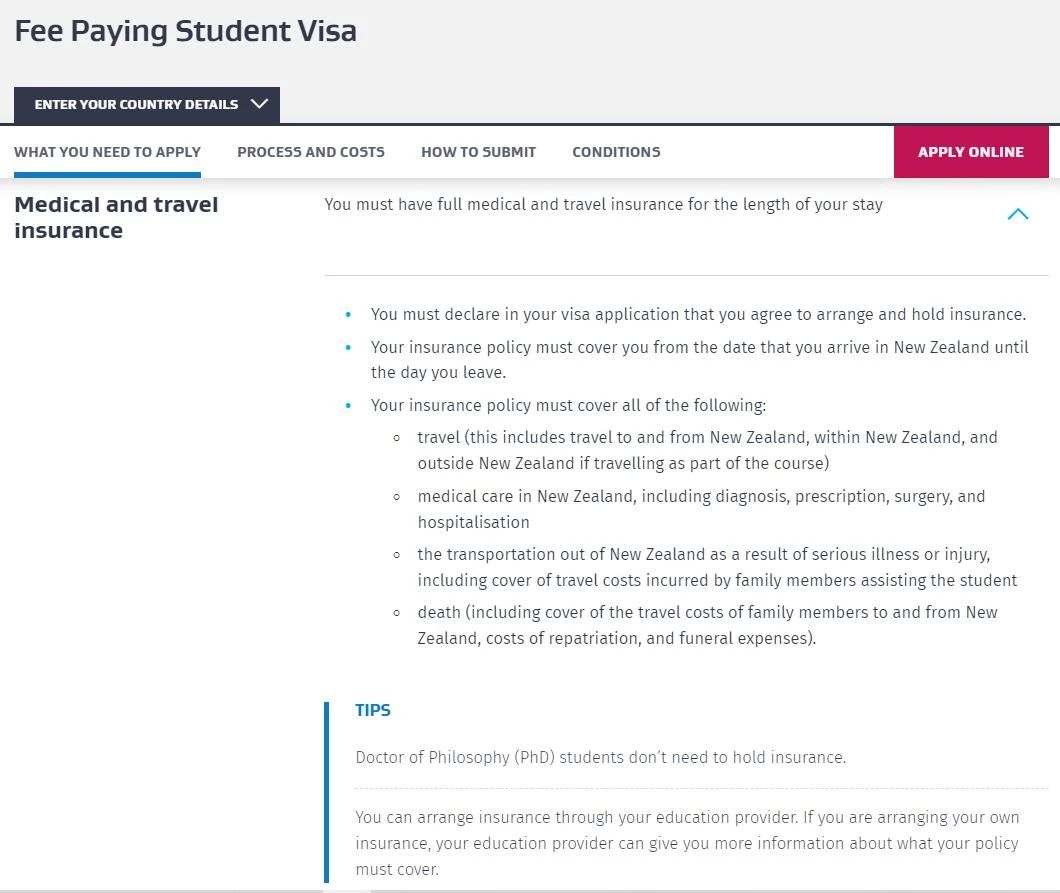Click the education provider insurance tip paragraph
This screenshot has height=893, width=1060.
point(687,843)
